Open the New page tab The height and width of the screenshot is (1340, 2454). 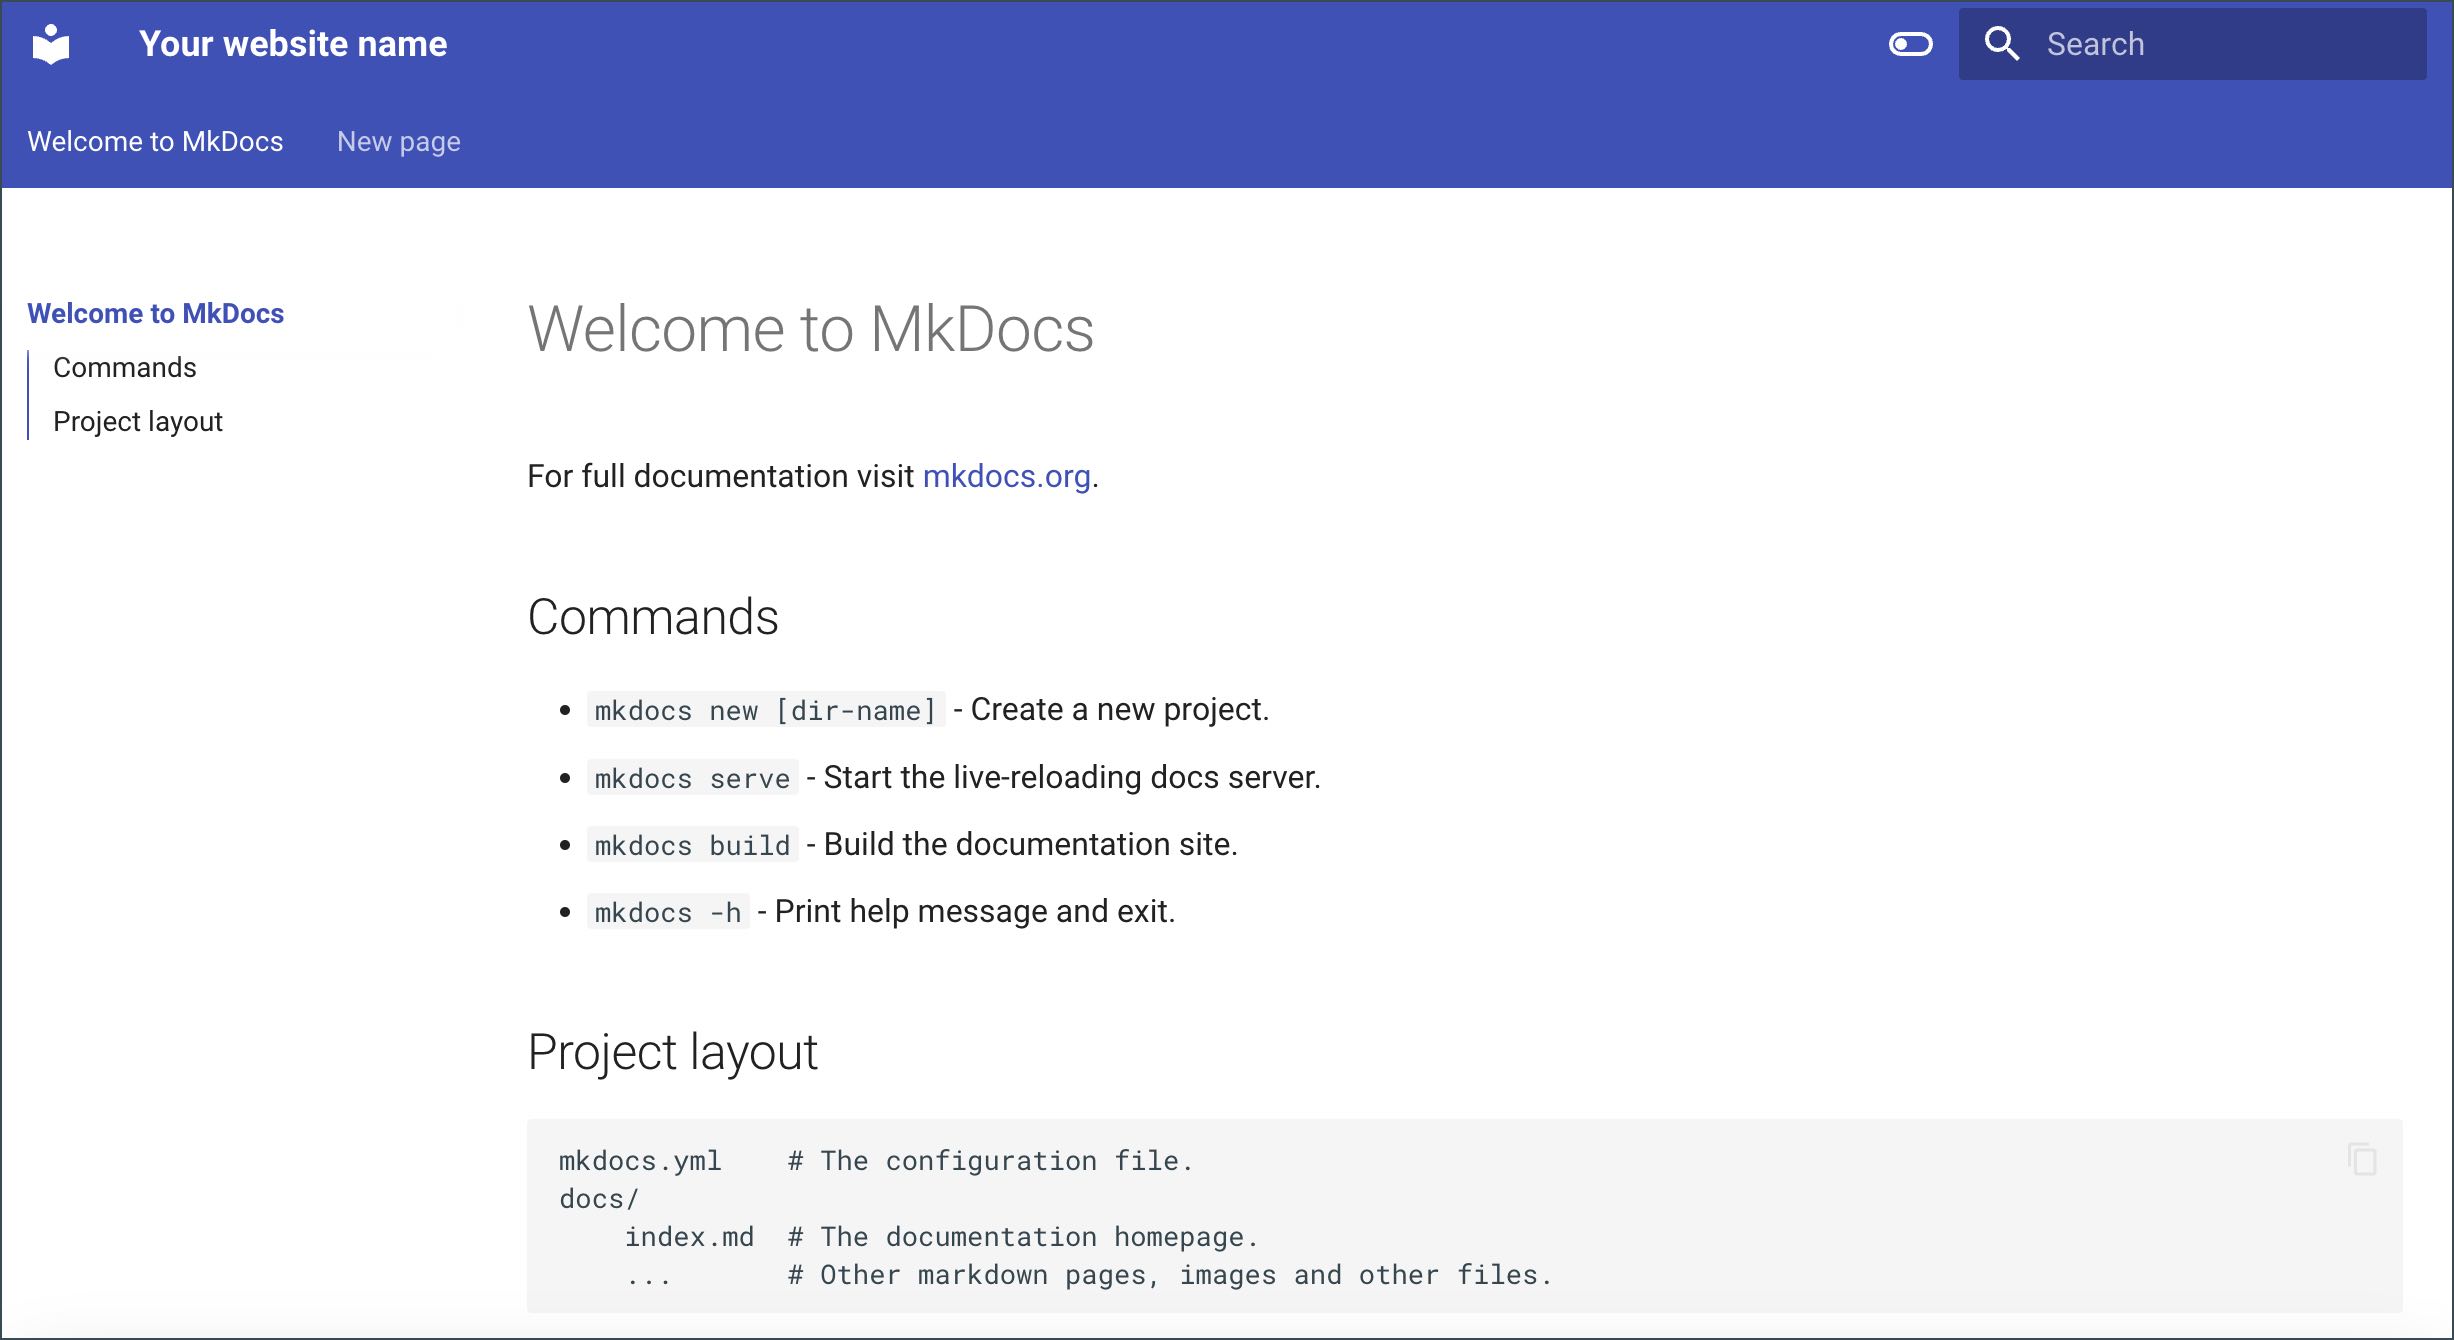398,141
